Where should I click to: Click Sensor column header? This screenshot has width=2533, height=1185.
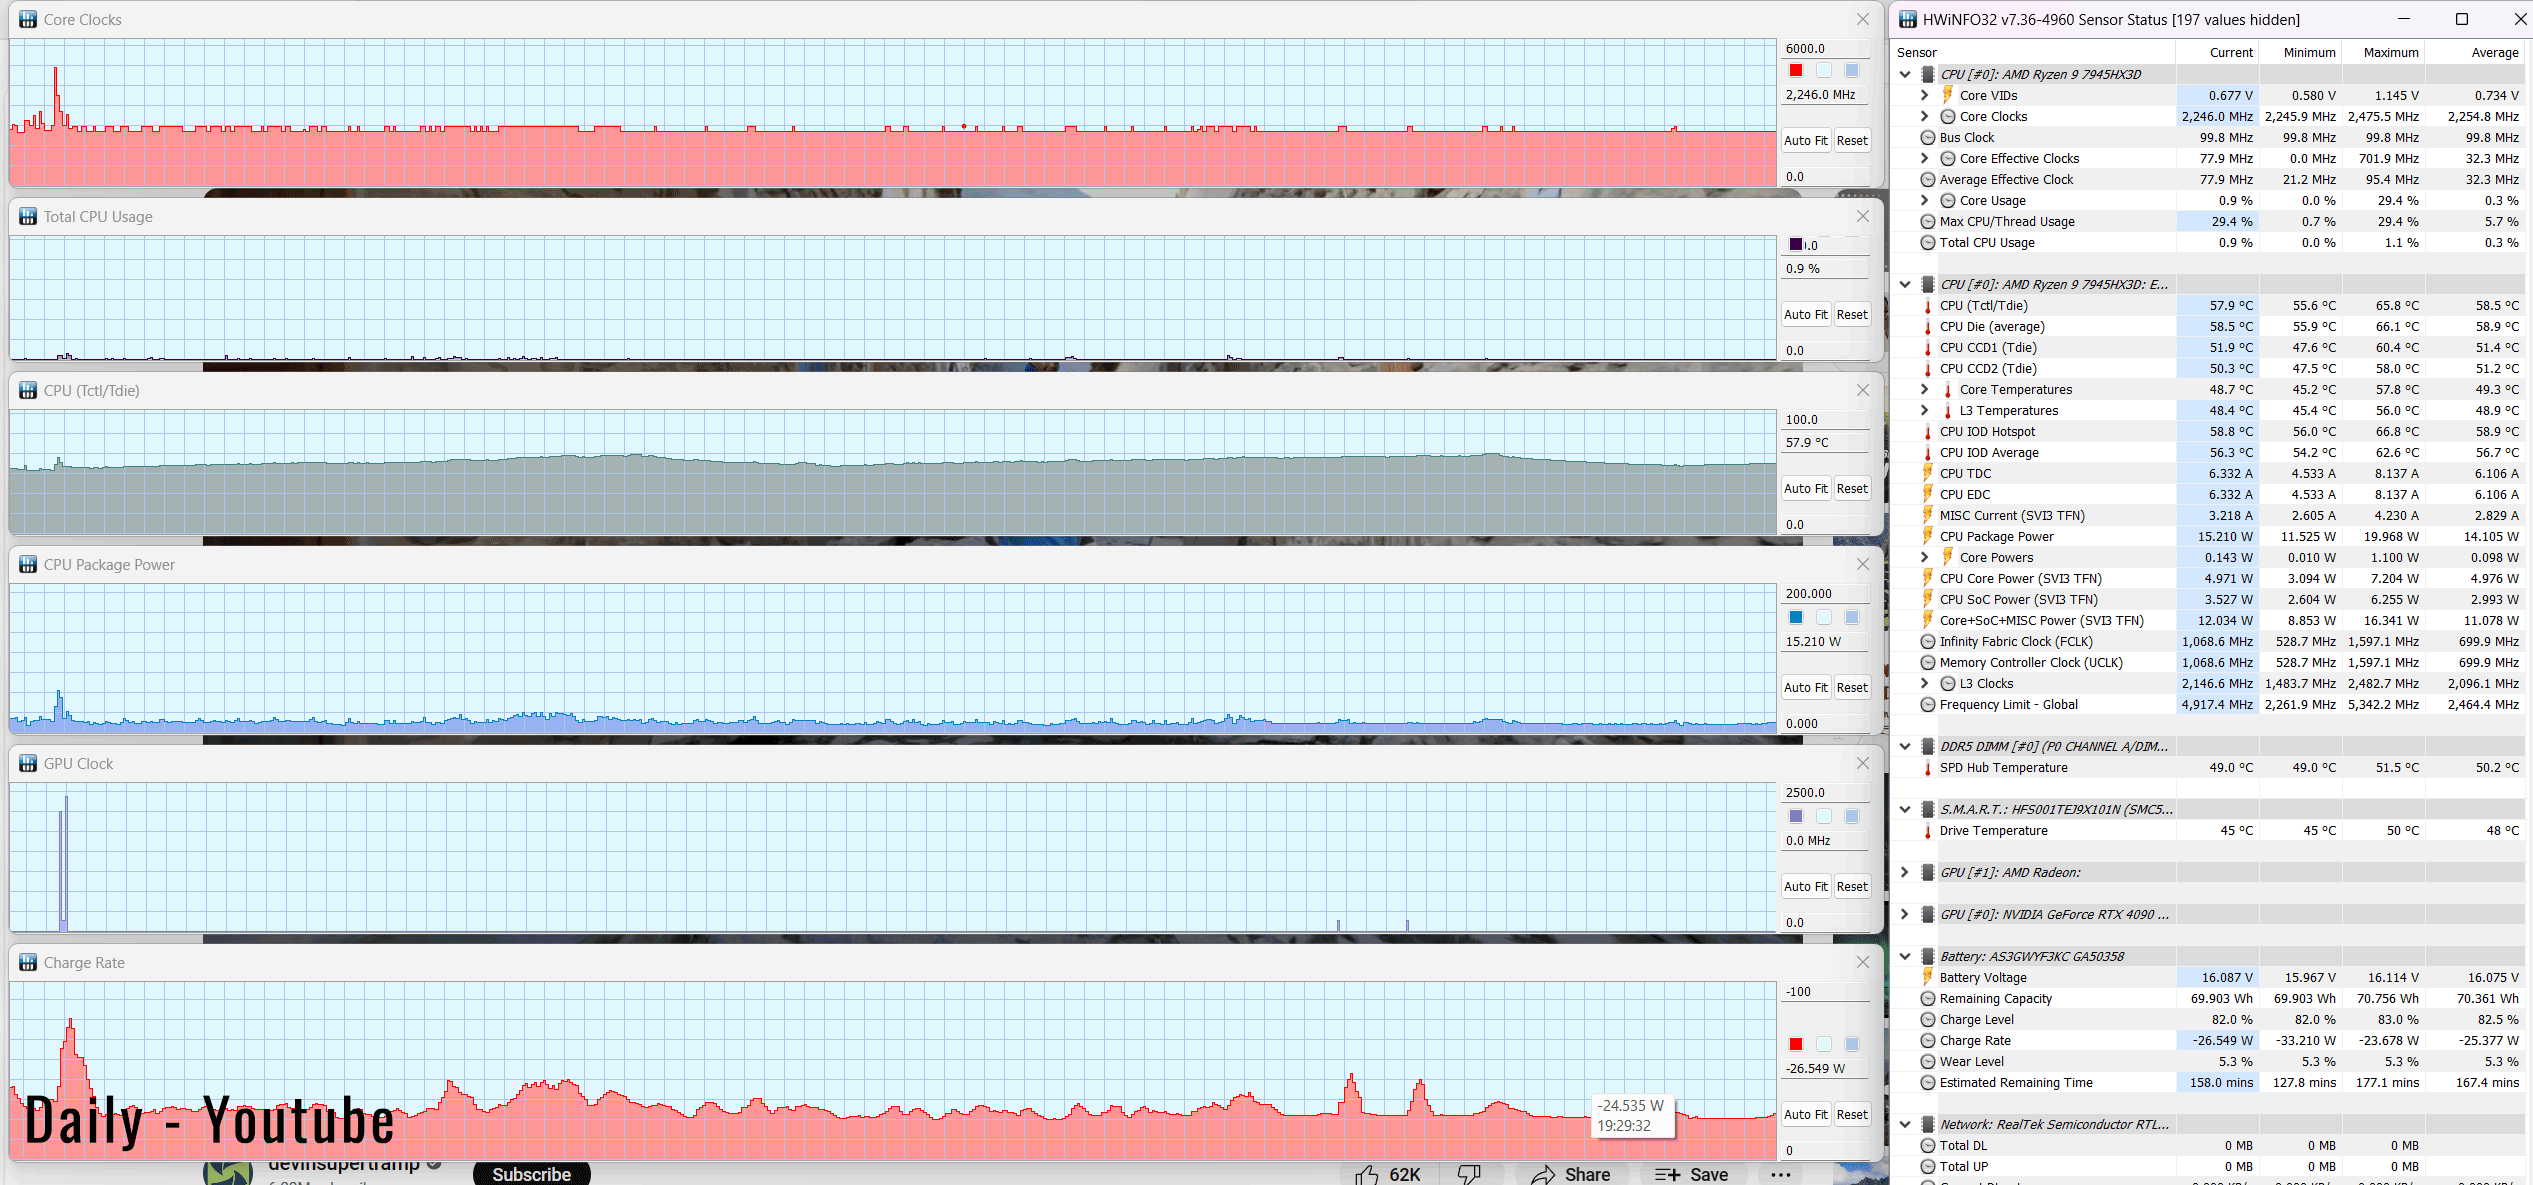click(2034, 52)
